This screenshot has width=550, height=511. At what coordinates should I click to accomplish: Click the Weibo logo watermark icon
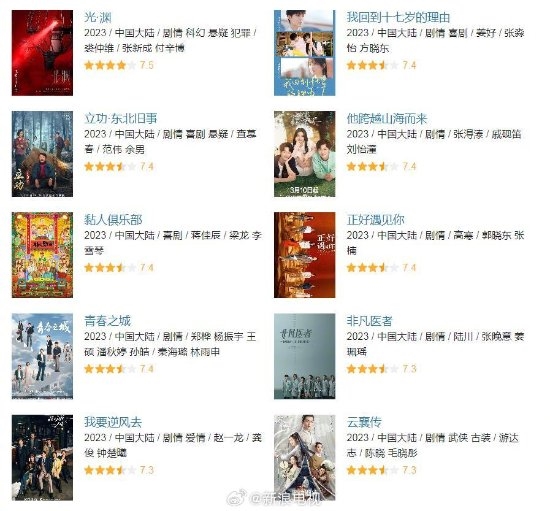click(237, 498)
